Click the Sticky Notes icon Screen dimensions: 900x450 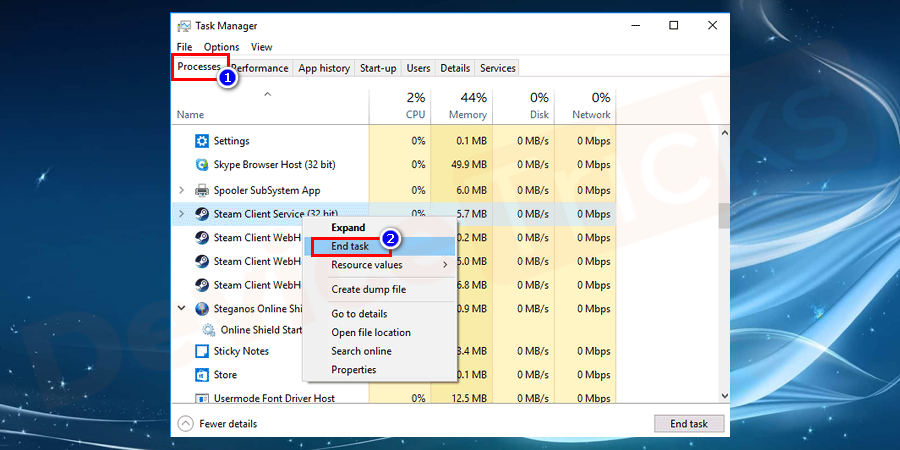coord(201,352)
